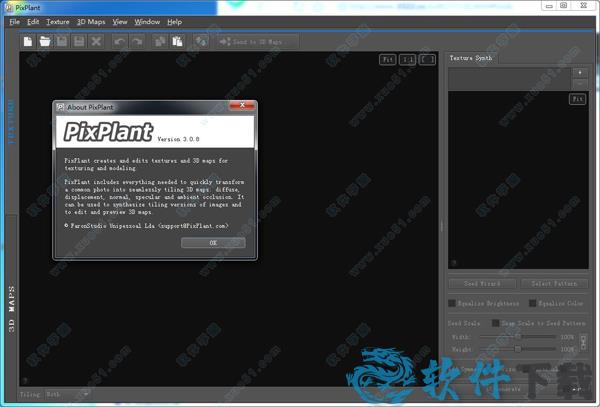The height and width of the screenshot is (407, 600).
Task: Create a new texture document
Action: 28,41
